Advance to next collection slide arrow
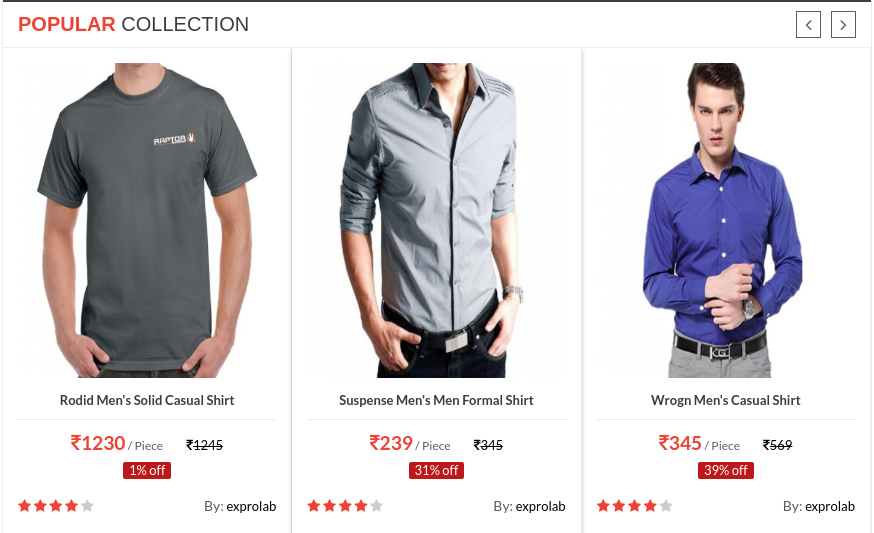 pos(843,25)
